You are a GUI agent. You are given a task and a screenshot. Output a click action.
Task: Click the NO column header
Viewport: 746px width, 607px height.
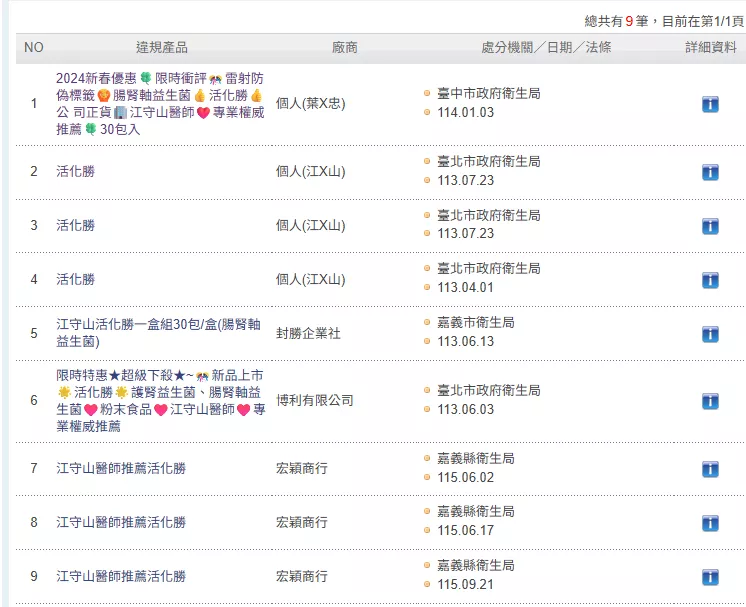pyautogui.click(x=34, y=48)
